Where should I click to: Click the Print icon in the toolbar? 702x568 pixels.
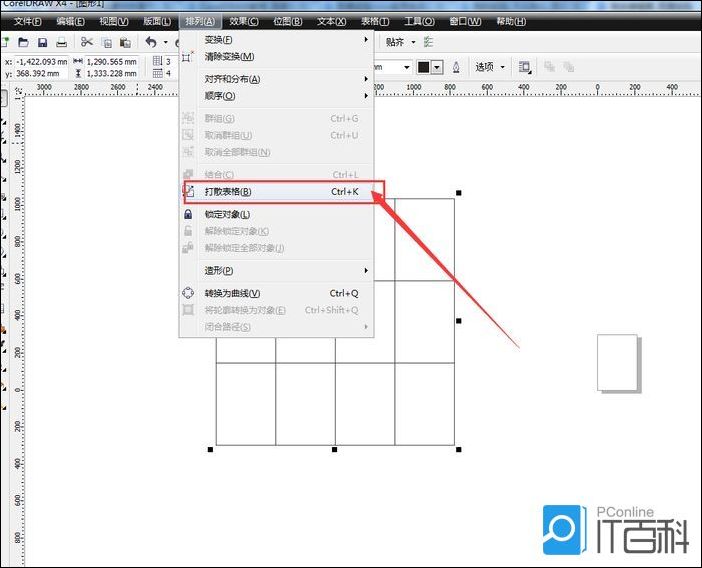(x=62, y=43)
